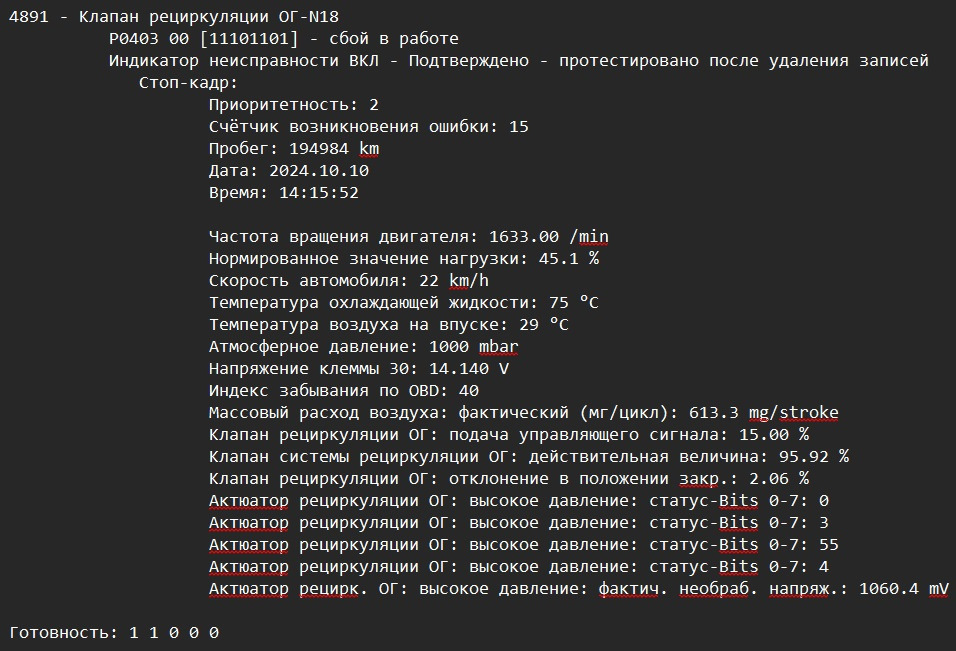
Task: Click the underlined word 'mbar'
Action: coord(498,346)
